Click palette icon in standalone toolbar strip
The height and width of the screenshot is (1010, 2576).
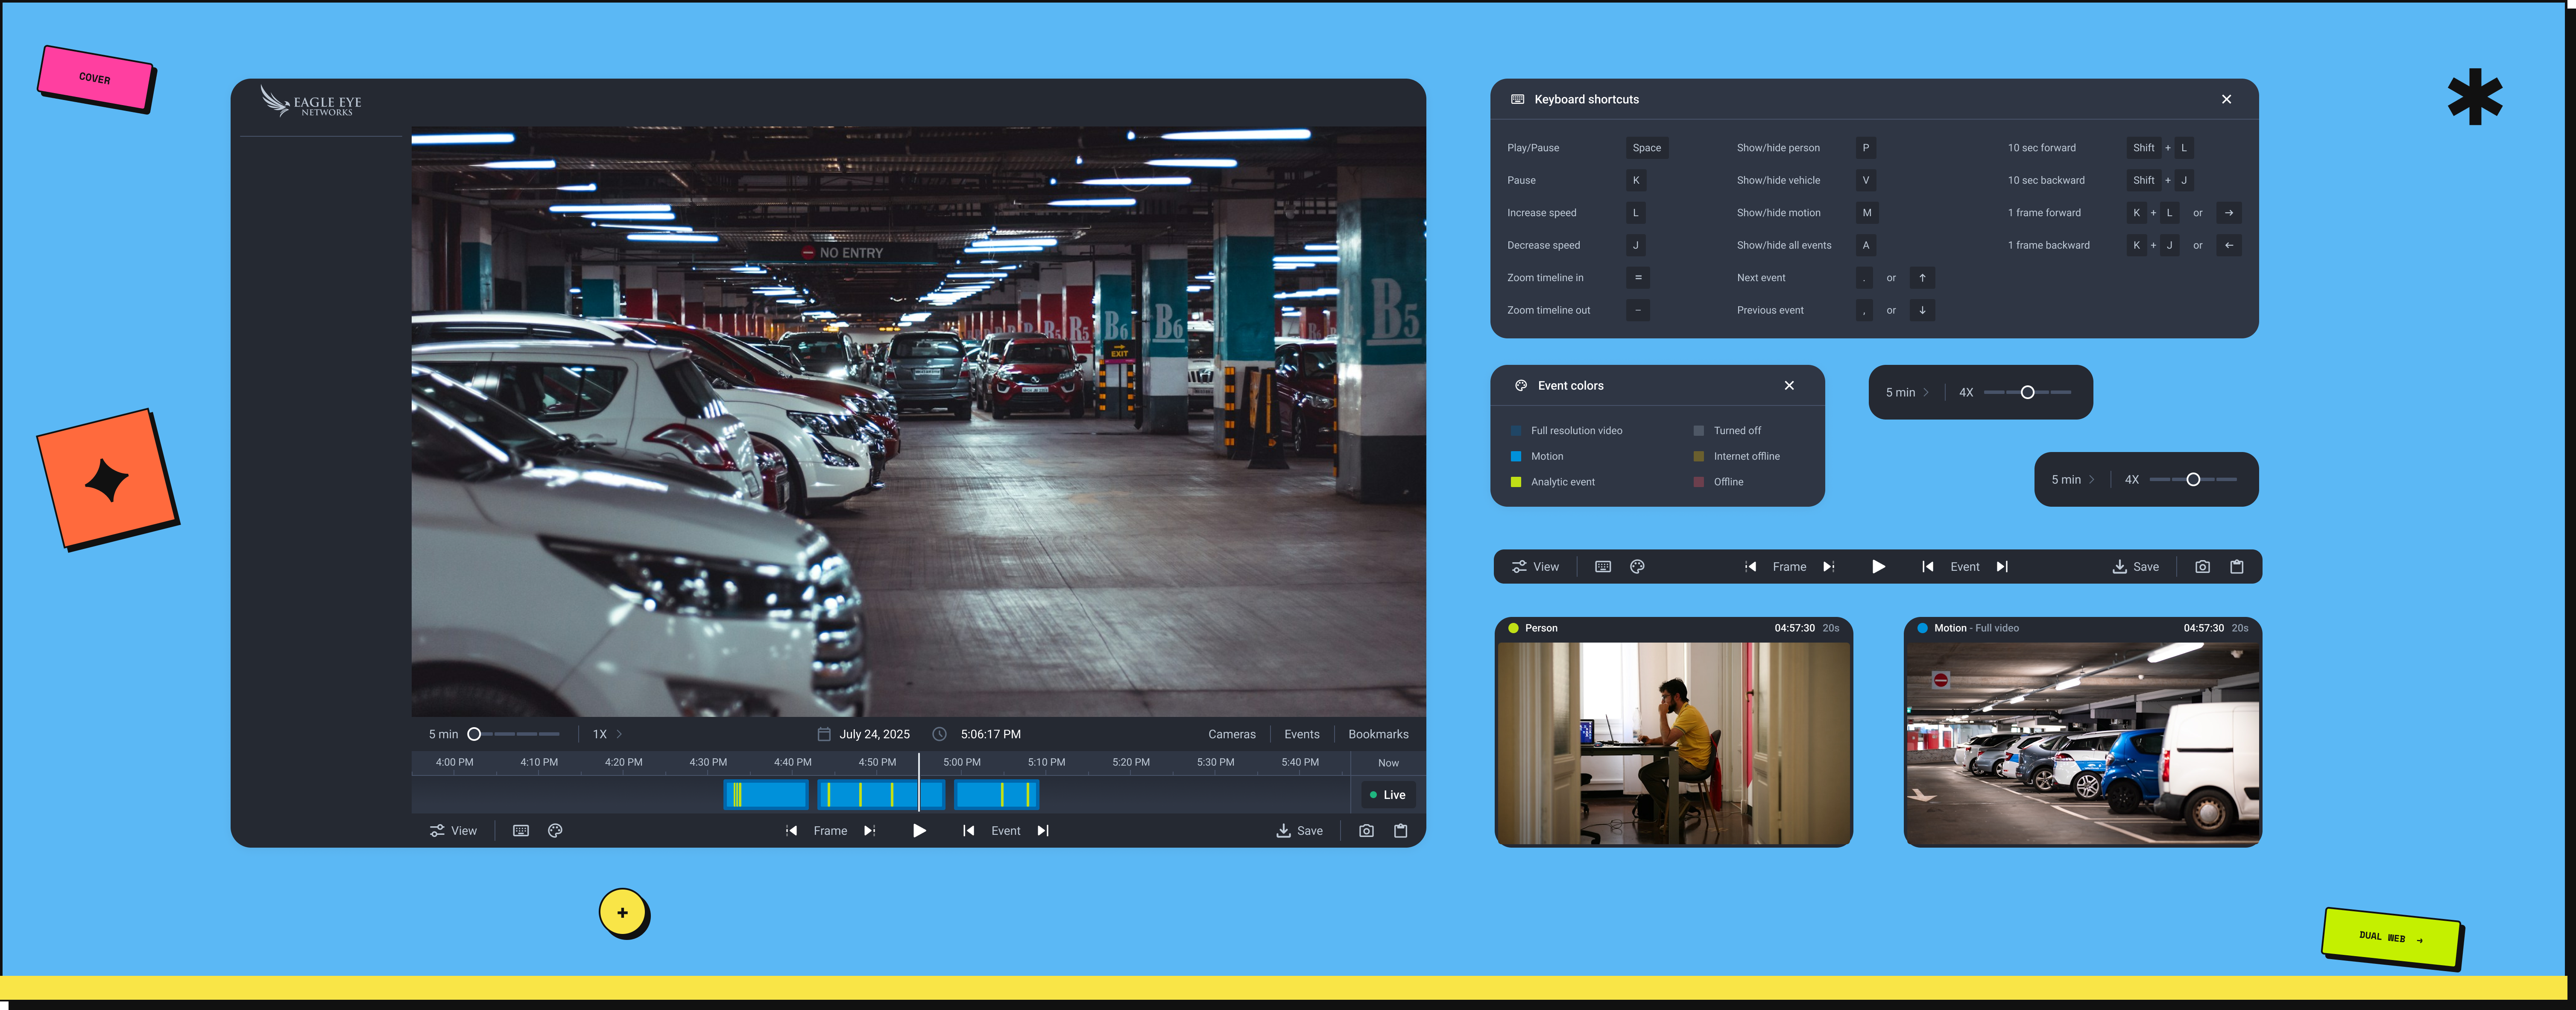1637,567
